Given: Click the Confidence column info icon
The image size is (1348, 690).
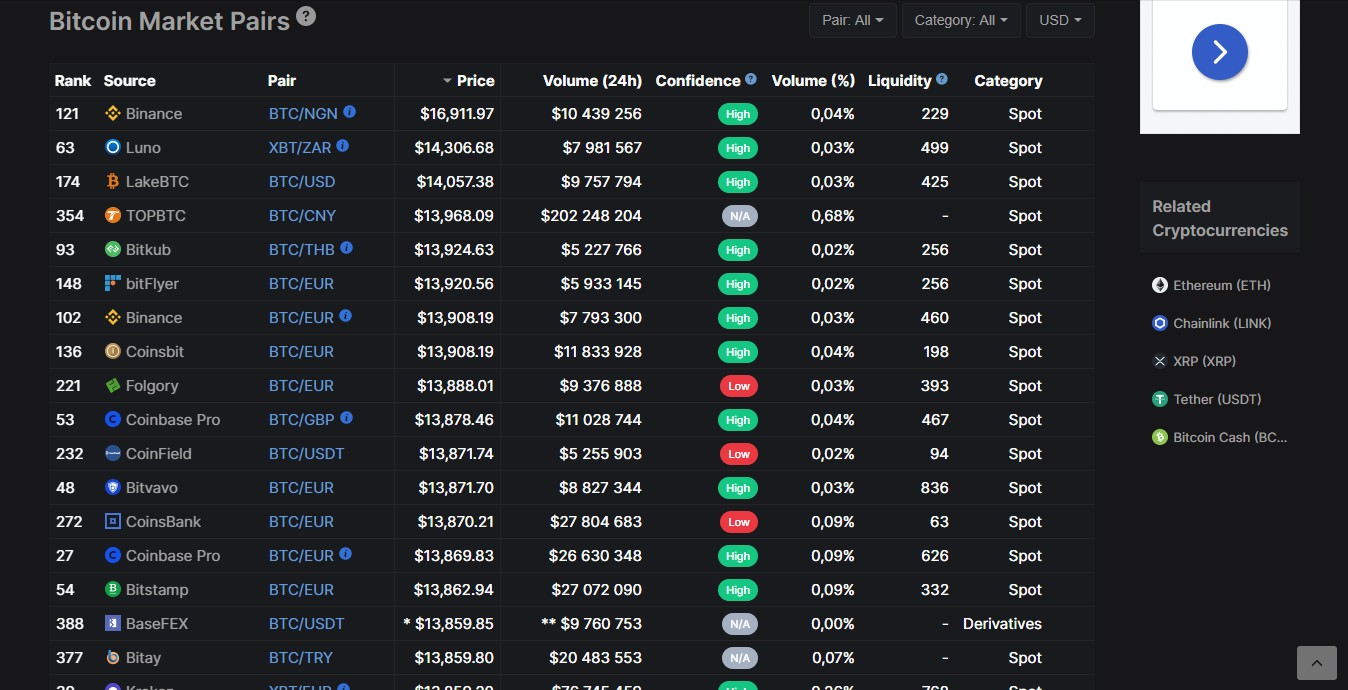Looking at the screenshot, I should click(751, 79).
